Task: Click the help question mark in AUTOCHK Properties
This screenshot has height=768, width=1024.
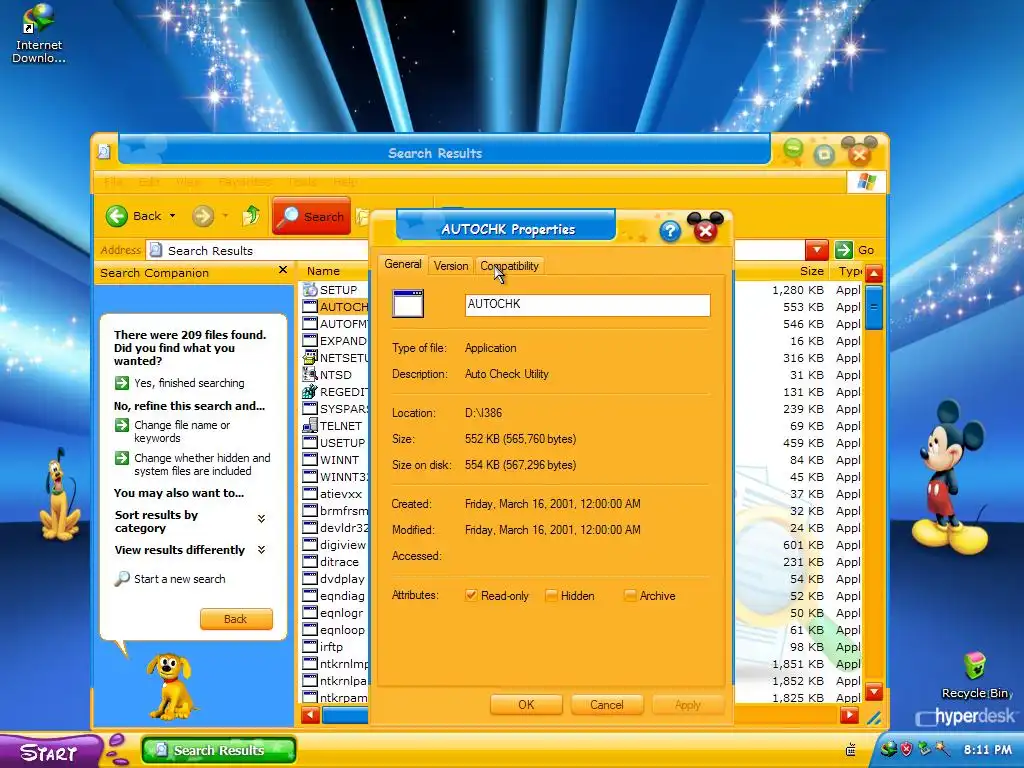Action: coord(669,231)
